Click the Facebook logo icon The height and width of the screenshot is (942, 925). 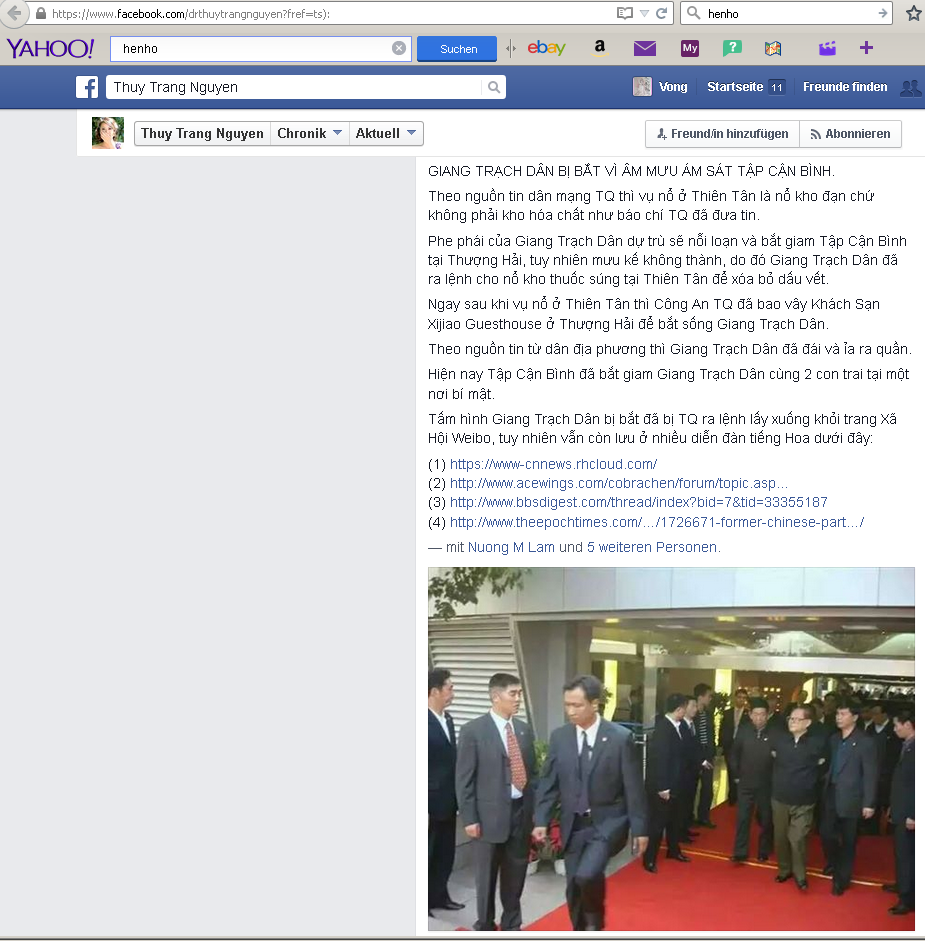tap(87, 87)
